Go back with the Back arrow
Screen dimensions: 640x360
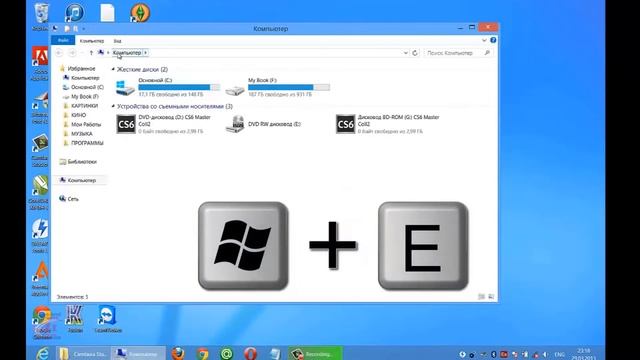pyautogui.click(x=59, y=53)
